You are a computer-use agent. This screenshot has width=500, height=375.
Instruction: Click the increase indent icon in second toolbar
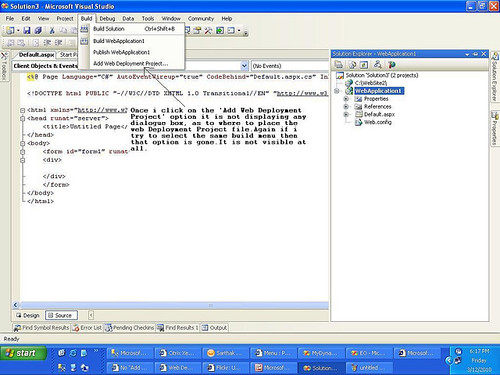click(58, 43)
